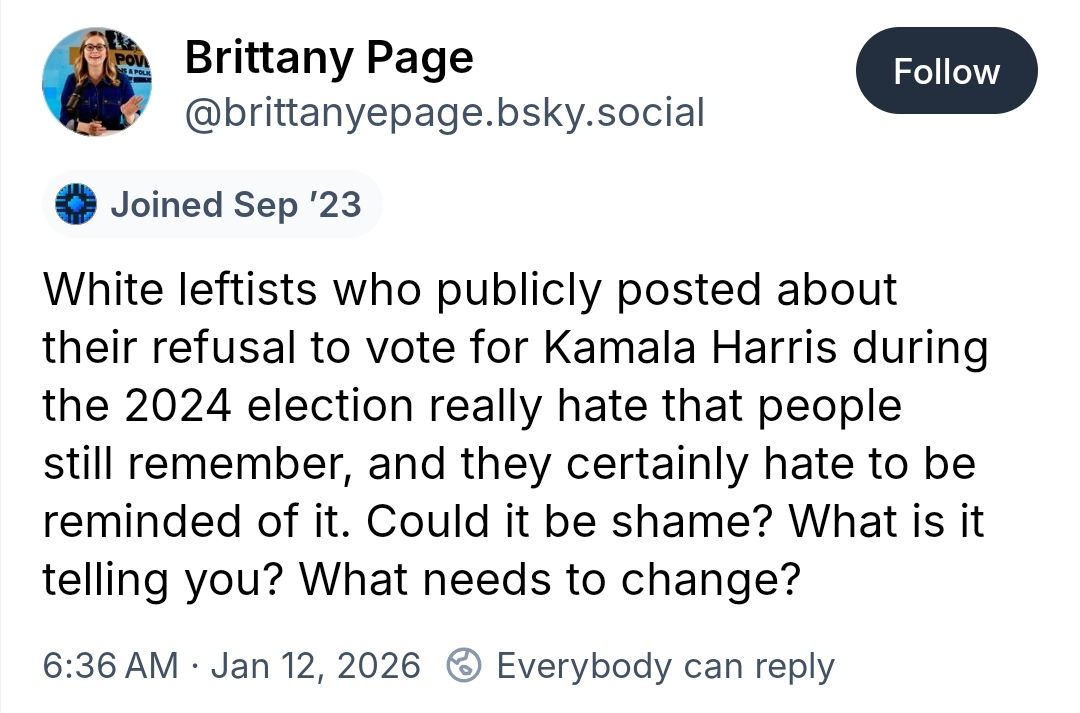
Task: Open the Brittany Page display name link
Action: coord(329,59)
